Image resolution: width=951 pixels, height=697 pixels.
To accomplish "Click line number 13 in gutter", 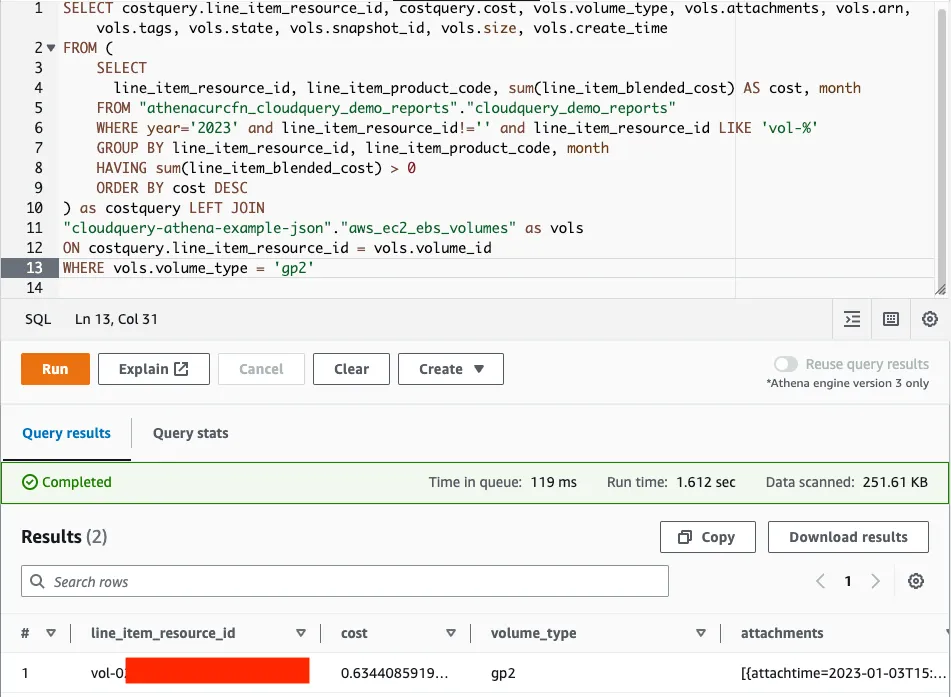I will pyautogui.click(x=35, y=268).
